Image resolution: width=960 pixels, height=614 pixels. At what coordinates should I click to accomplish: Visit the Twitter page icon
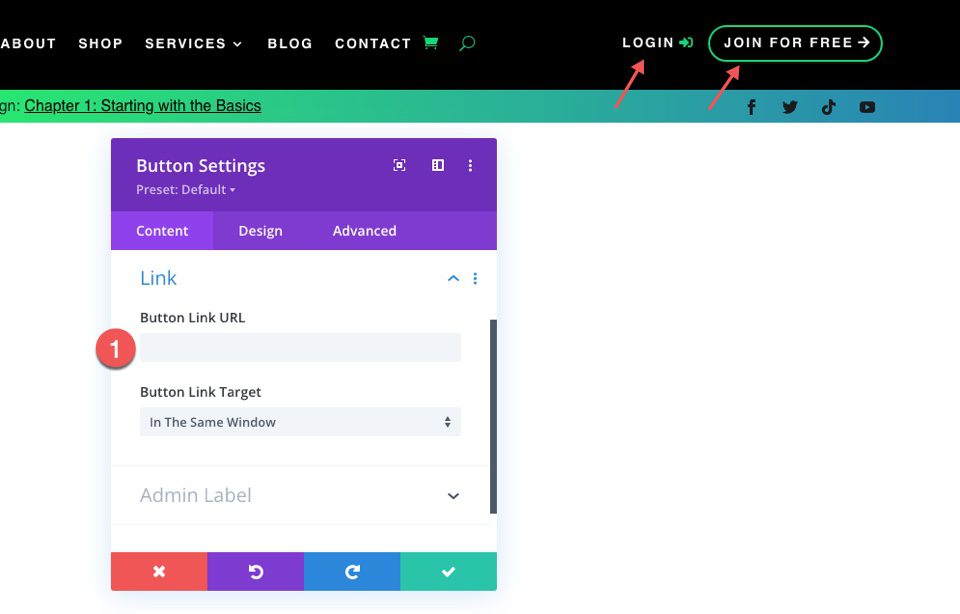click(790, 106)
